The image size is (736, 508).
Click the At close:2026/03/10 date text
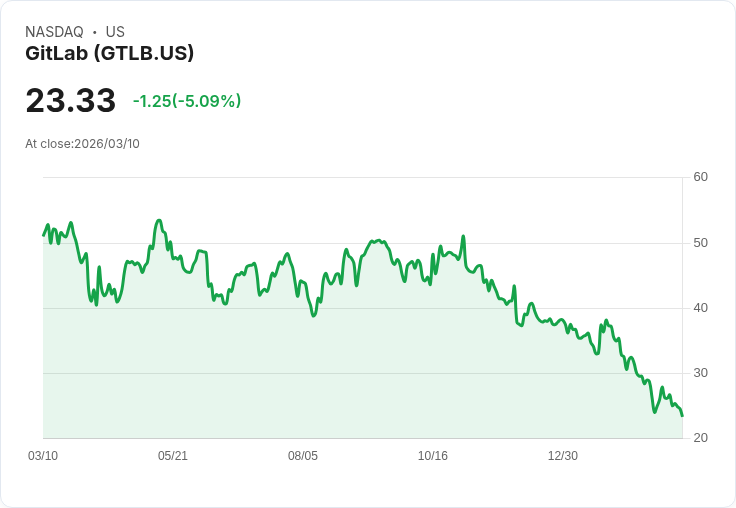coord(82,144)
